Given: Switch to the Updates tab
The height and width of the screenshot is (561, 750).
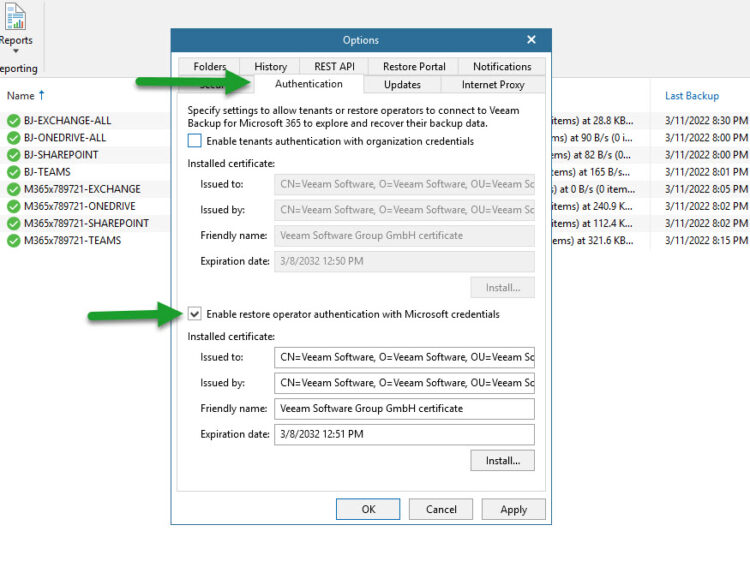Looking at the screenshot, I should [402, 85].
